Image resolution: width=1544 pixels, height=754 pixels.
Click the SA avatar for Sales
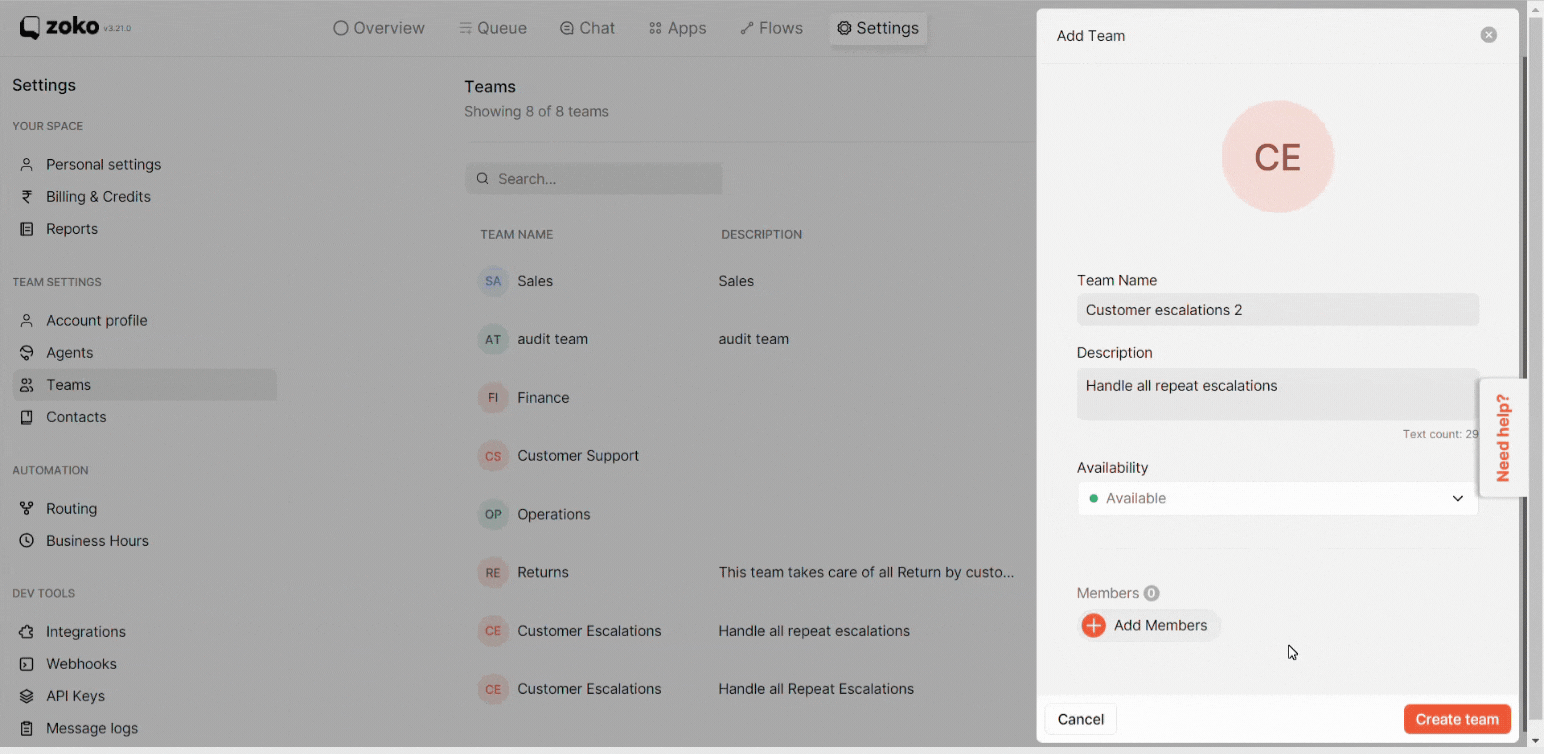[x=493, y=281]
